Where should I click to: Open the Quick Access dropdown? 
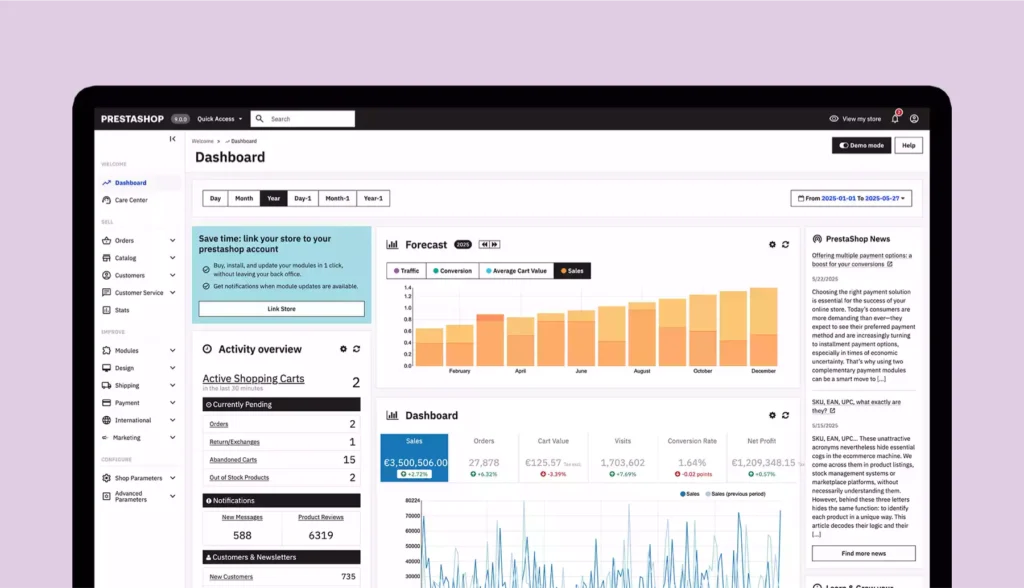pyautogui.click(x=218, y=117)
